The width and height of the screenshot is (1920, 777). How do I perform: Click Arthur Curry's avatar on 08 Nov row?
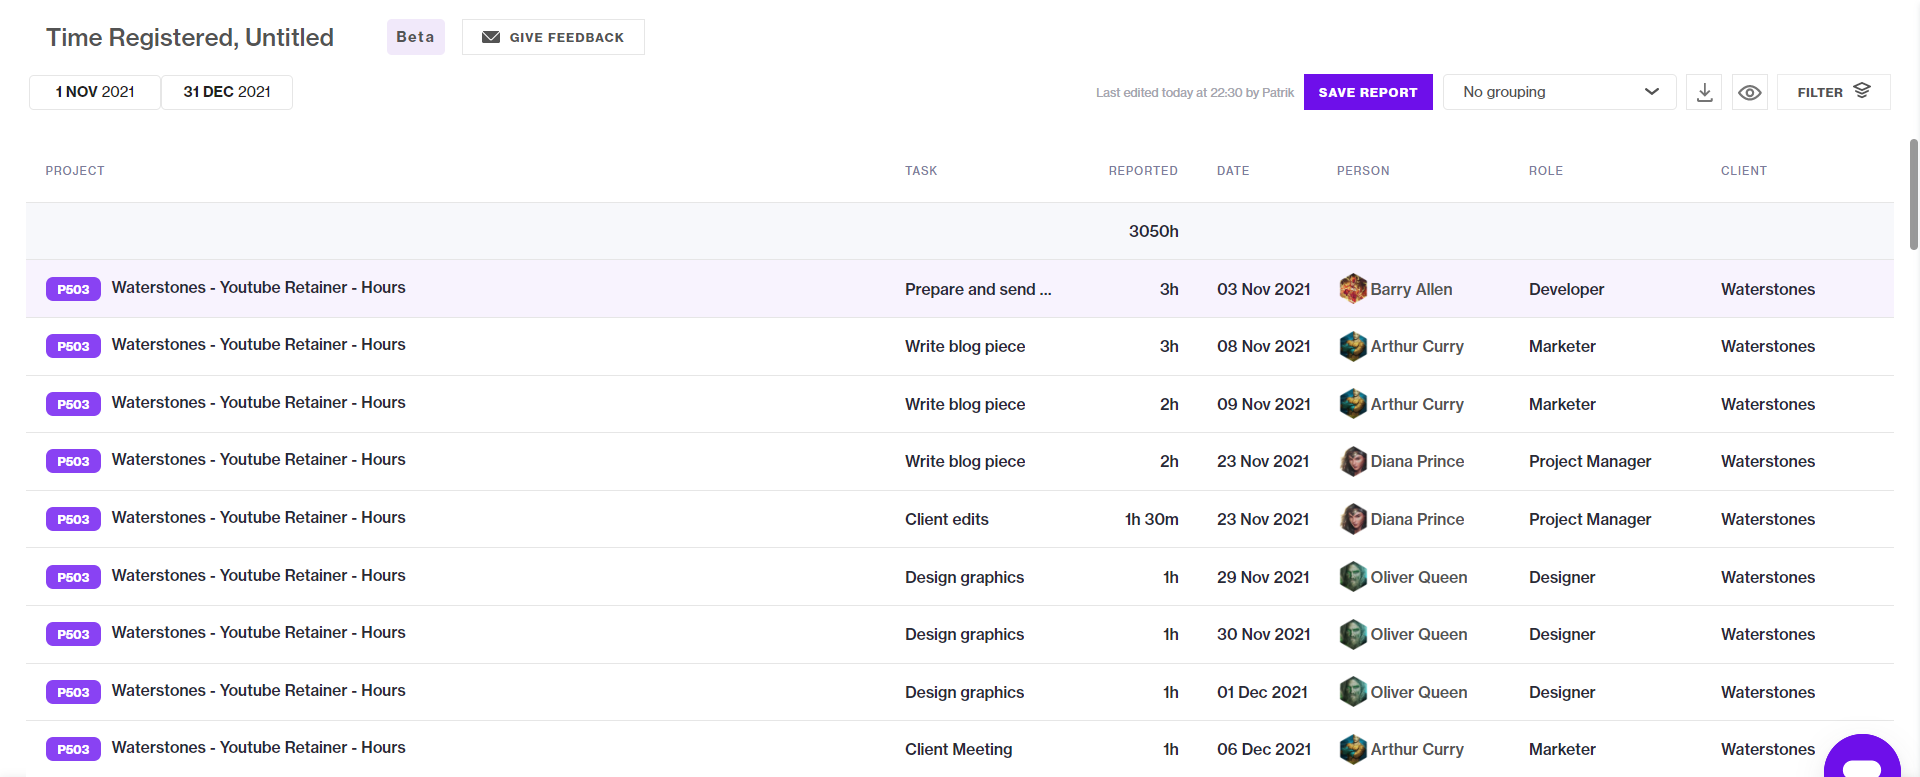[x=1353, y=346]
